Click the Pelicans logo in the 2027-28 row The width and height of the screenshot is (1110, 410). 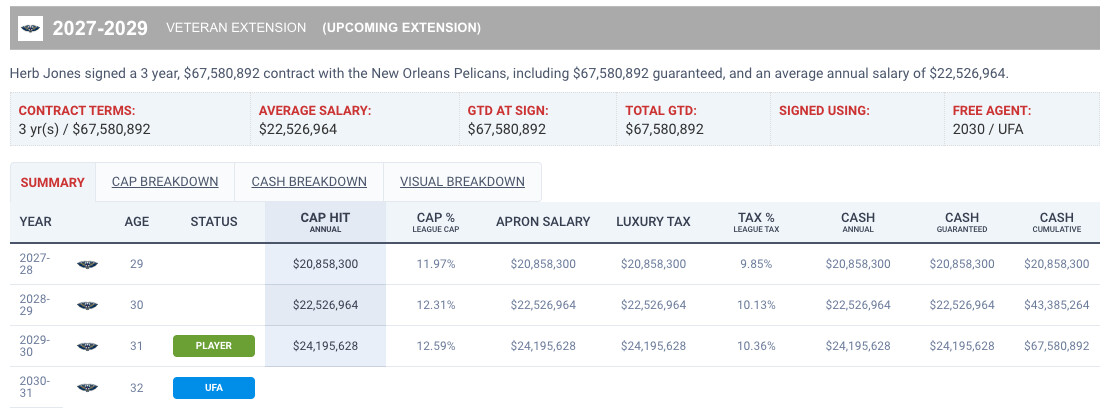[88, 264]
